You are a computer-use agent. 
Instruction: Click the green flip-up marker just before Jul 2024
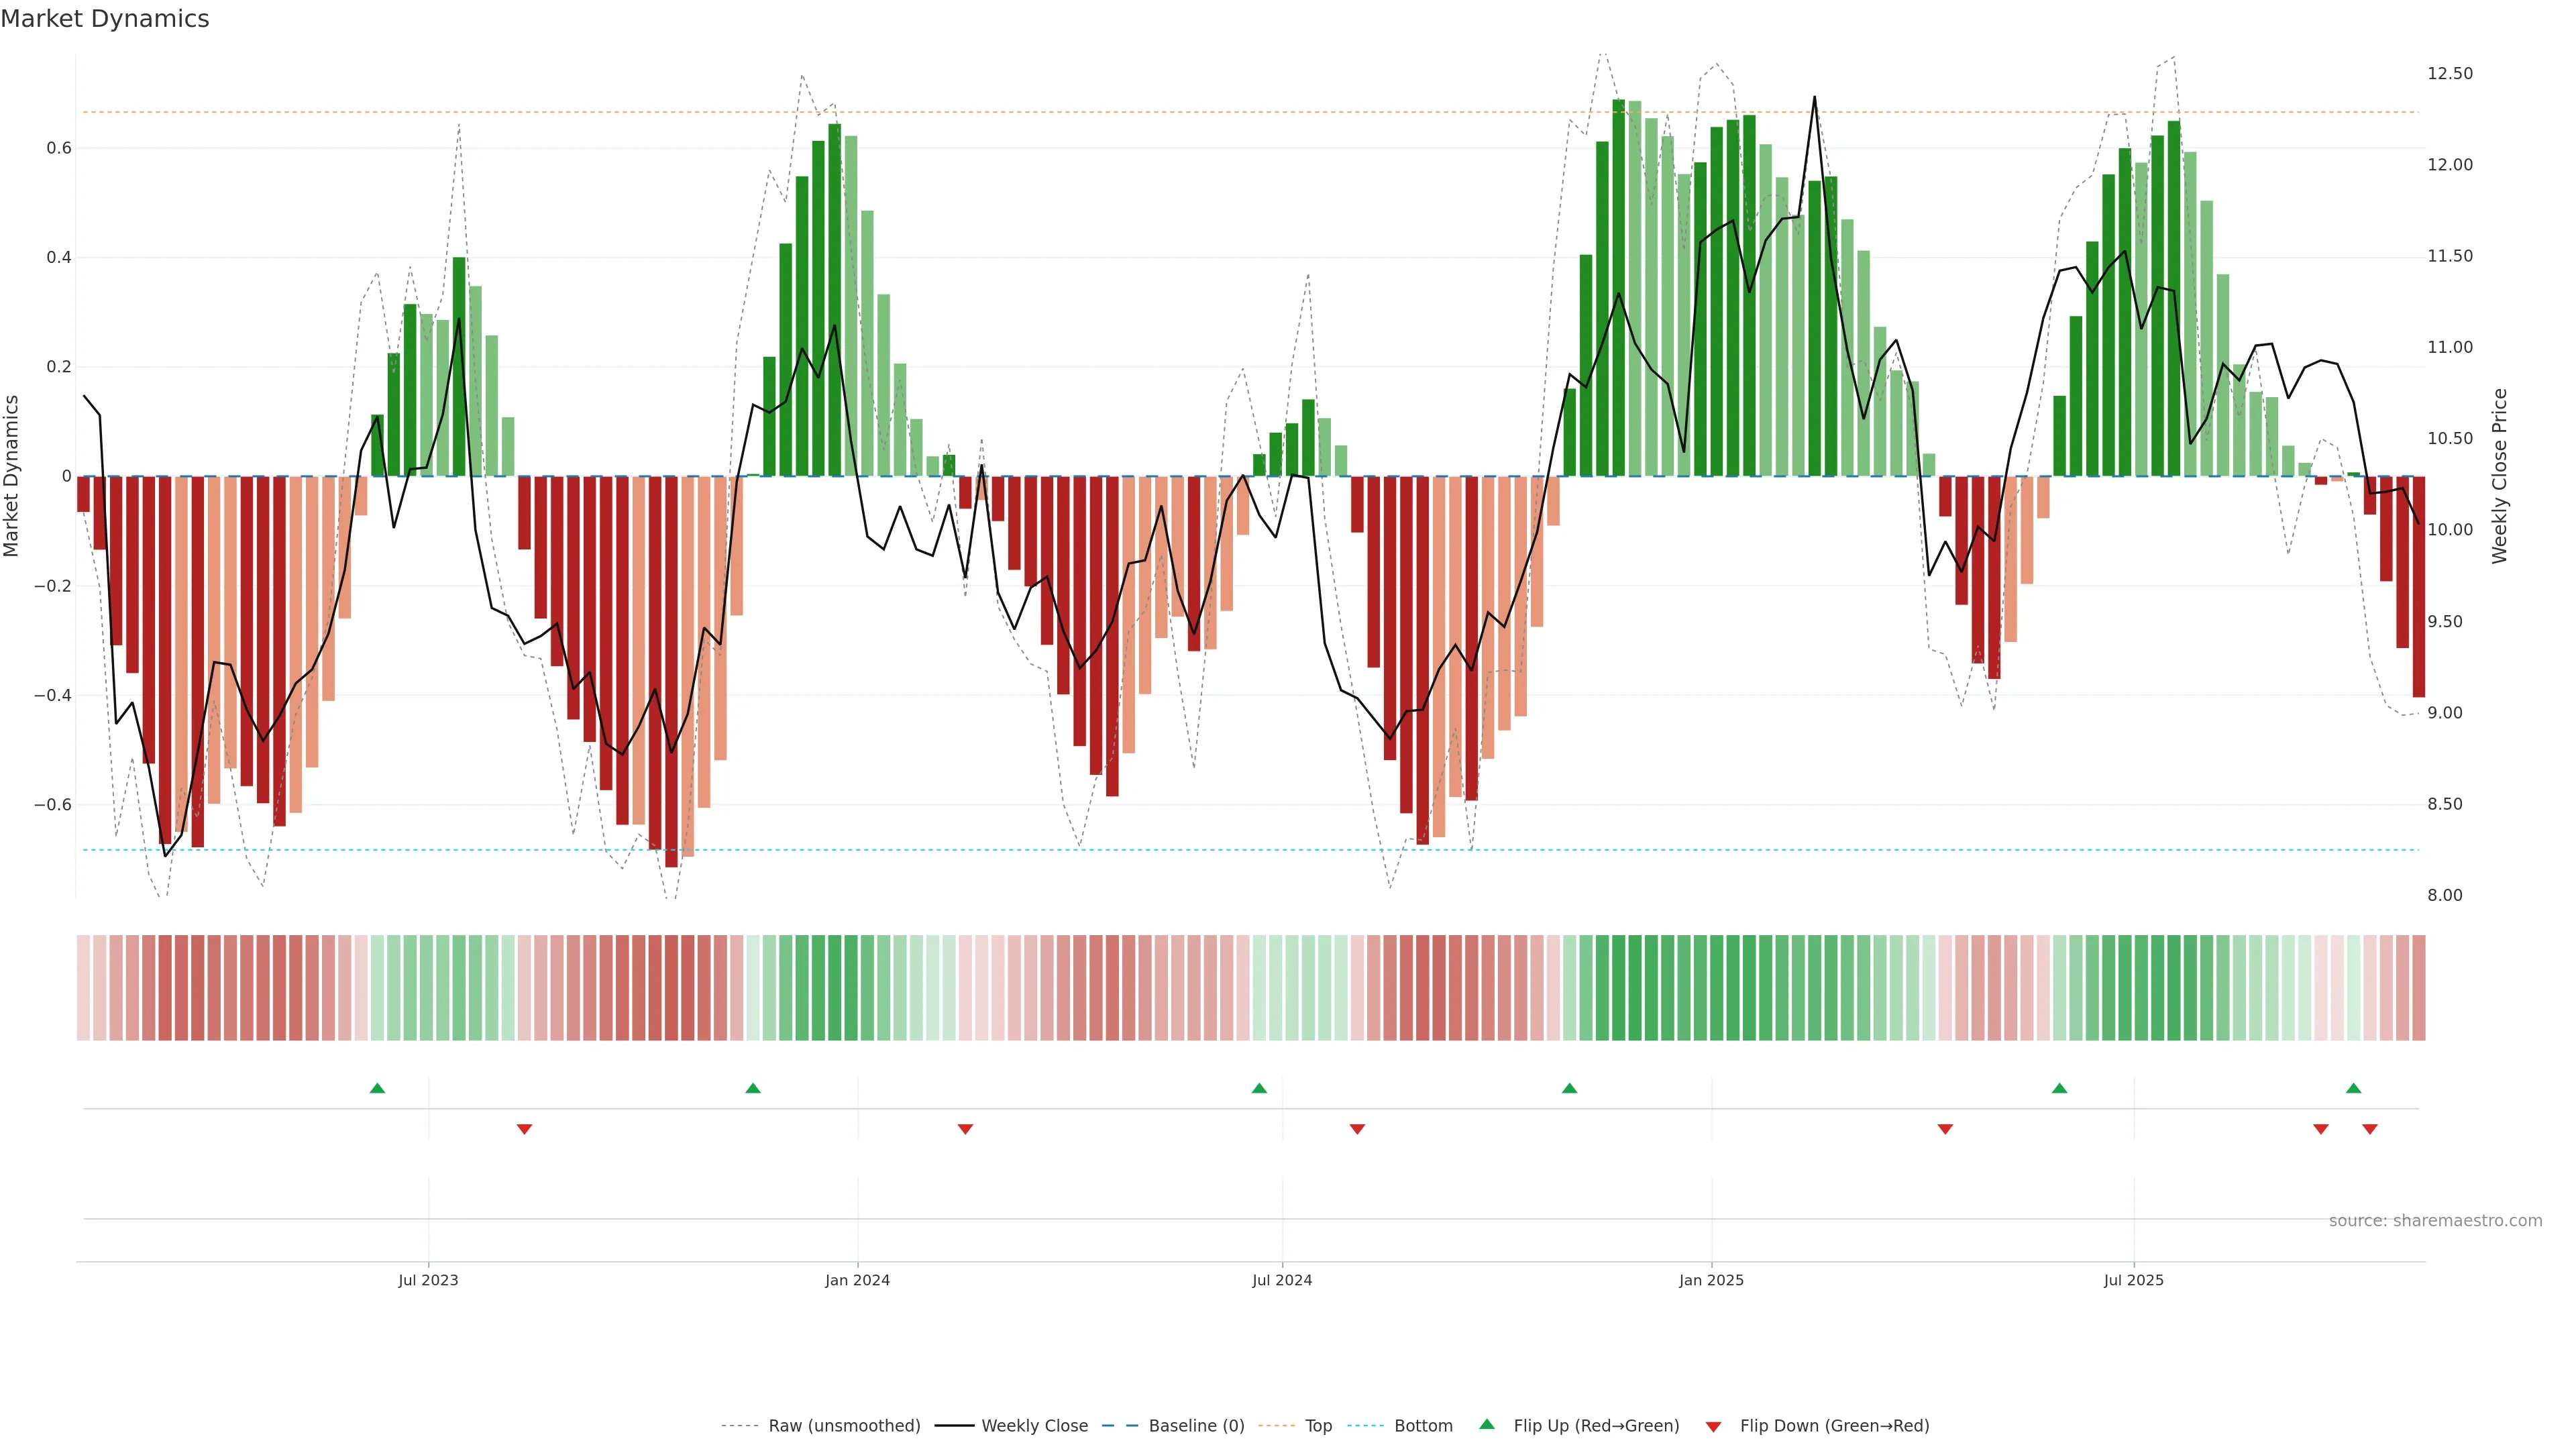coord(1259,1088)
